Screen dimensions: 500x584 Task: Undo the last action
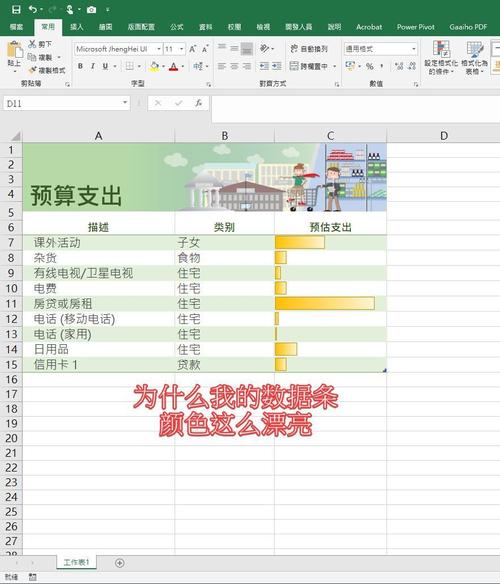pos(33,9)
